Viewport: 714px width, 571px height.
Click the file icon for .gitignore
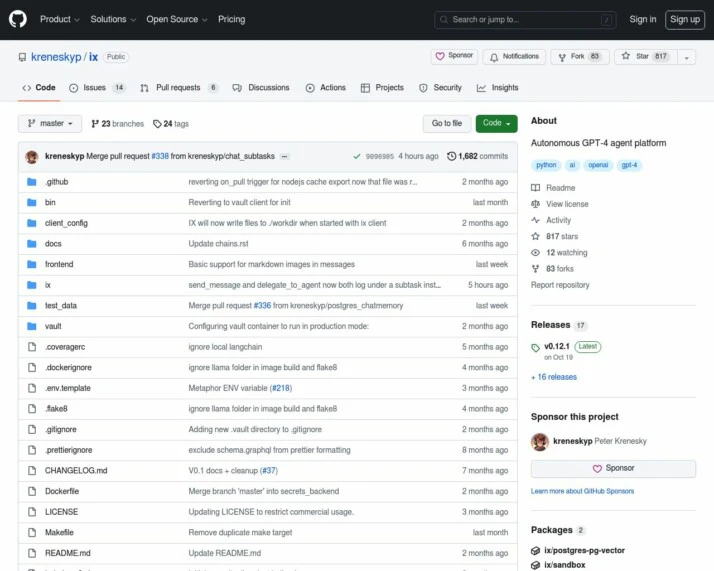pos(32,429)
